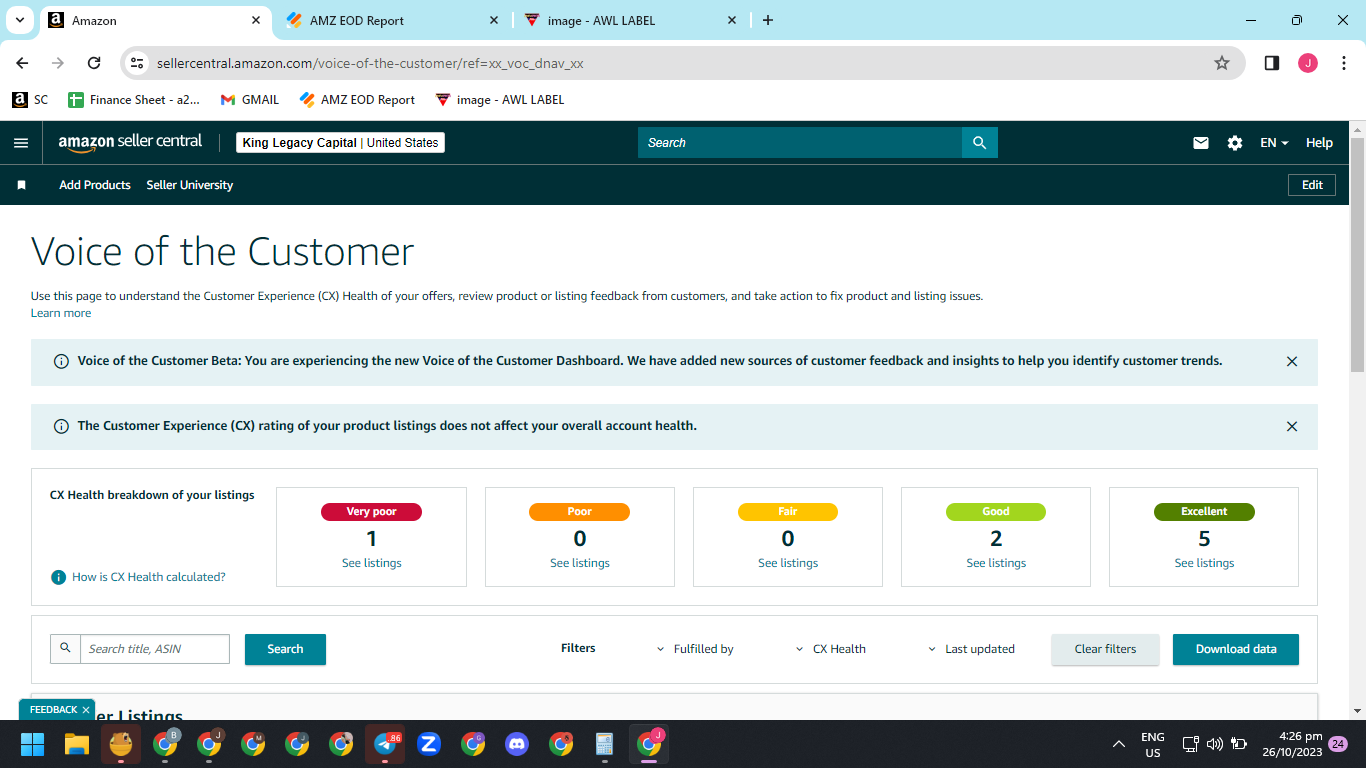Focus the Search title, ASIN field
The height and width of the screenshot is (768, 1366).
155,649
